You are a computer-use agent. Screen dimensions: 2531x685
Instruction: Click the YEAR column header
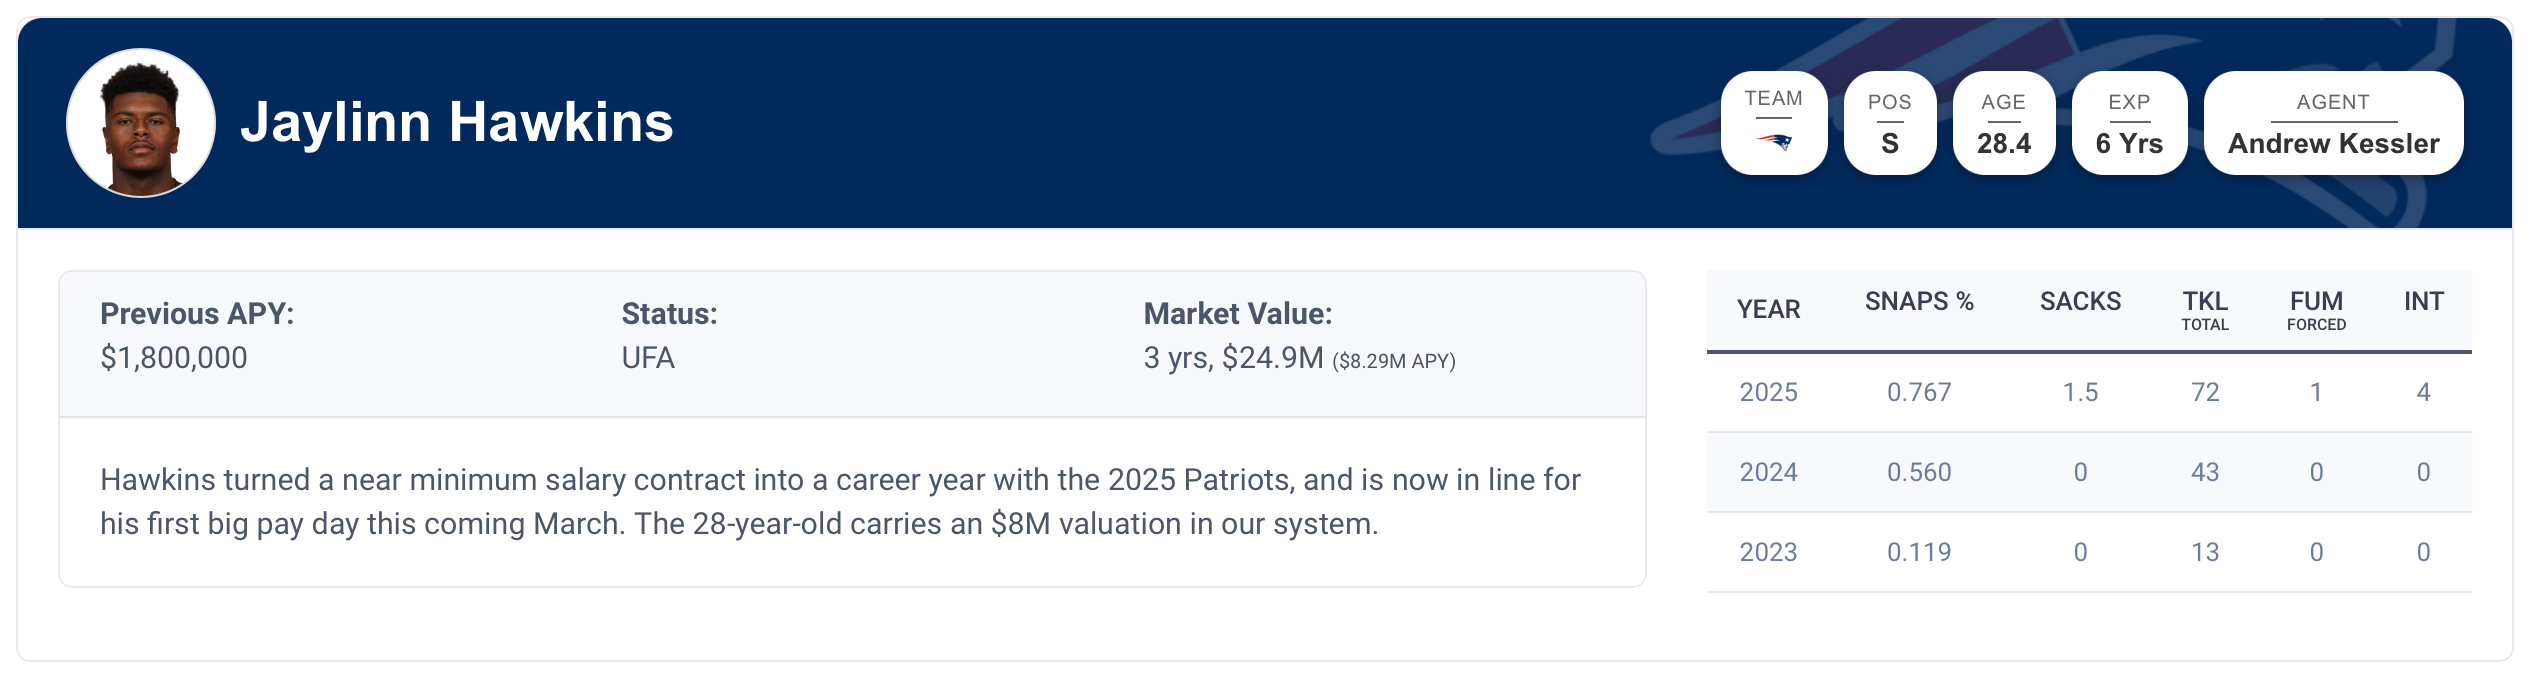(1768, 309)
